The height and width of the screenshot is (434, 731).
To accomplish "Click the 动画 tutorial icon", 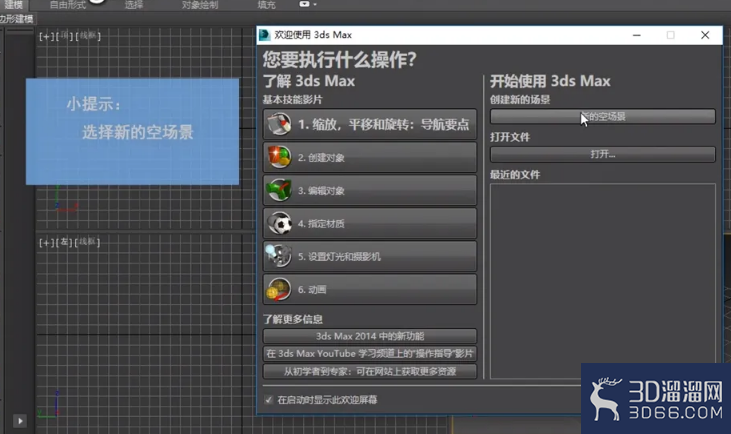I will pyautogui.click(x=278, y=289).
